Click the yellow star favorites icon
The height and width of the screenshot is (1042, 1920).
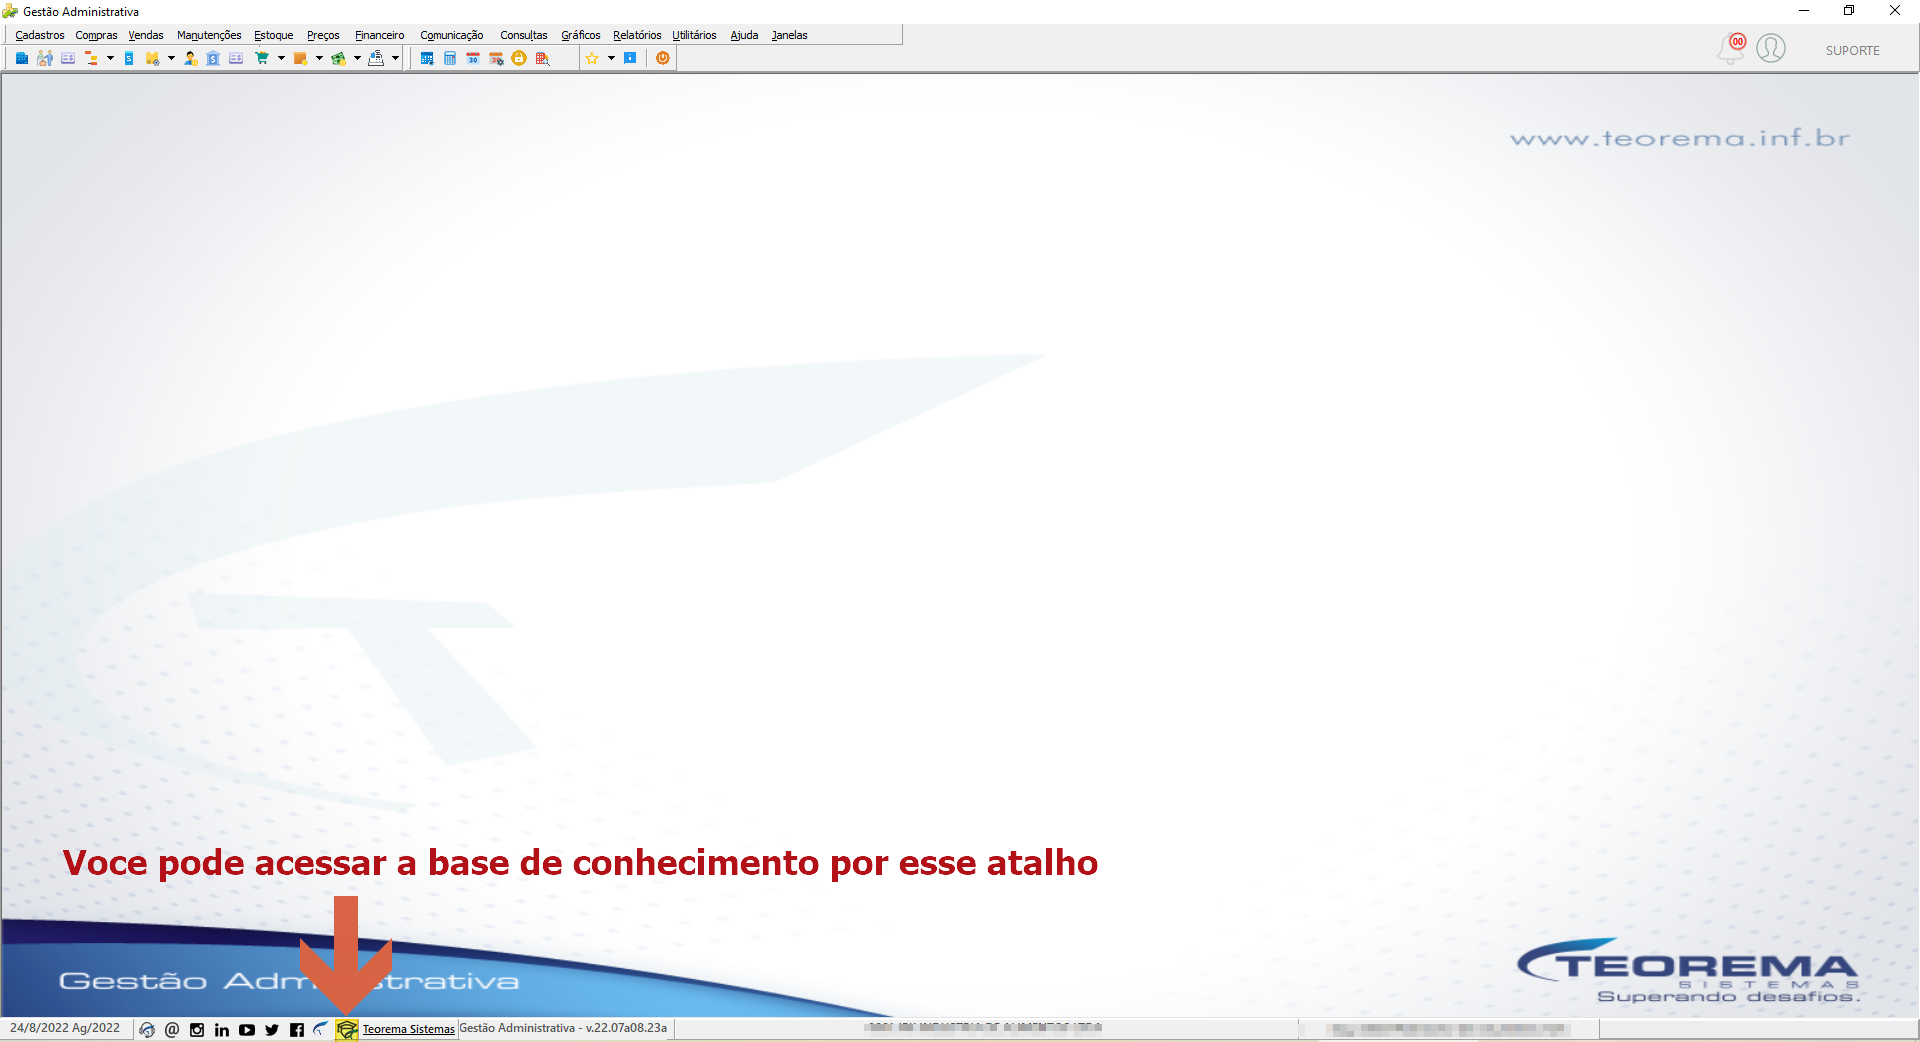pyautogui.click(x=592, y=59)
